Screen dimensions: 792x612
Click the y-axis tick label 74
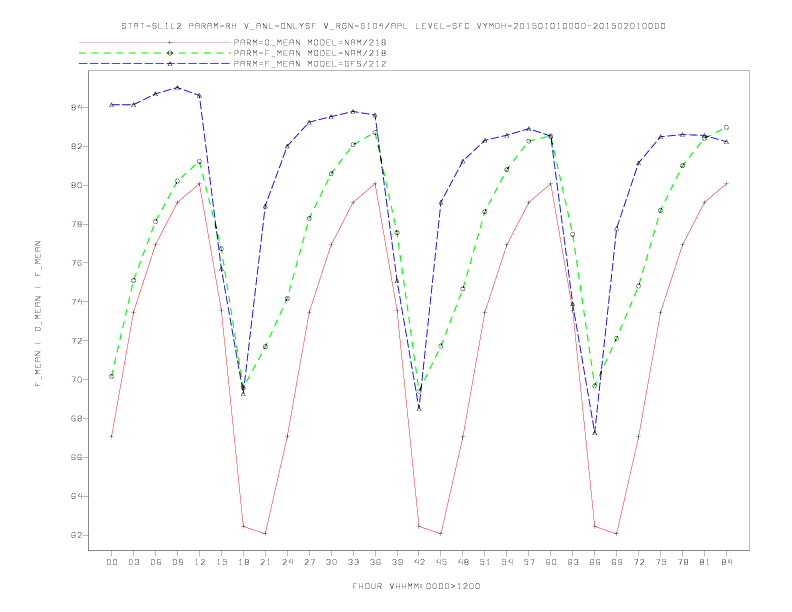tap(77, 302)
